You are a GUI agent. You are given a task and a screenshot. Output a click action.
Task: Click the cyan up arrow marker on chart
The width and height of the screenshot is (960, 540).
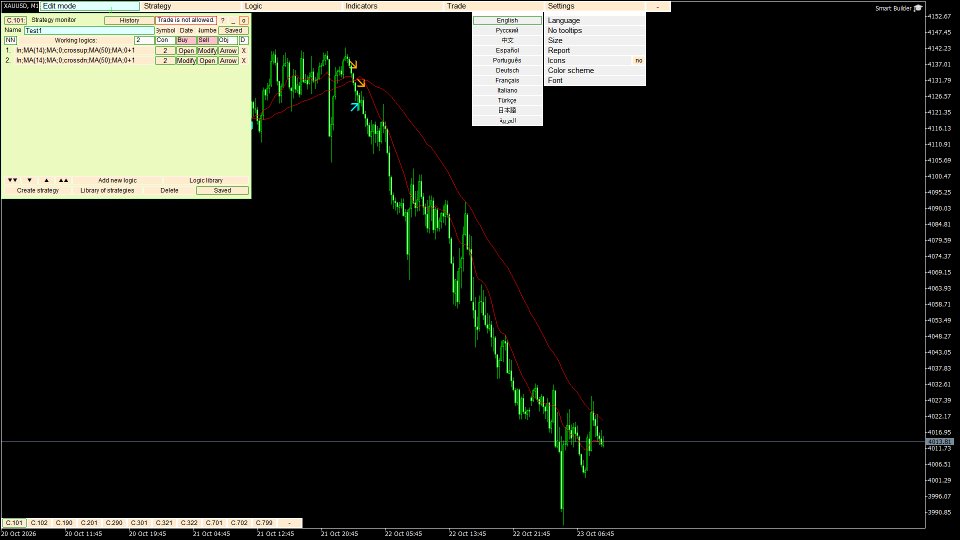click(354, 107)
